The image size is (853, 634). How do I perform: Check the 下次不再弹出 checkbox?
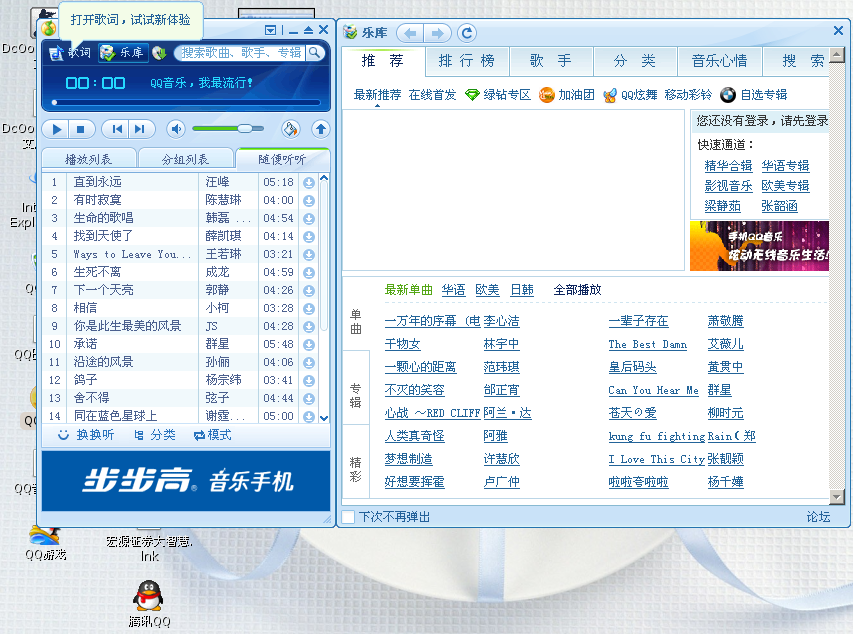tap(348, 516)
